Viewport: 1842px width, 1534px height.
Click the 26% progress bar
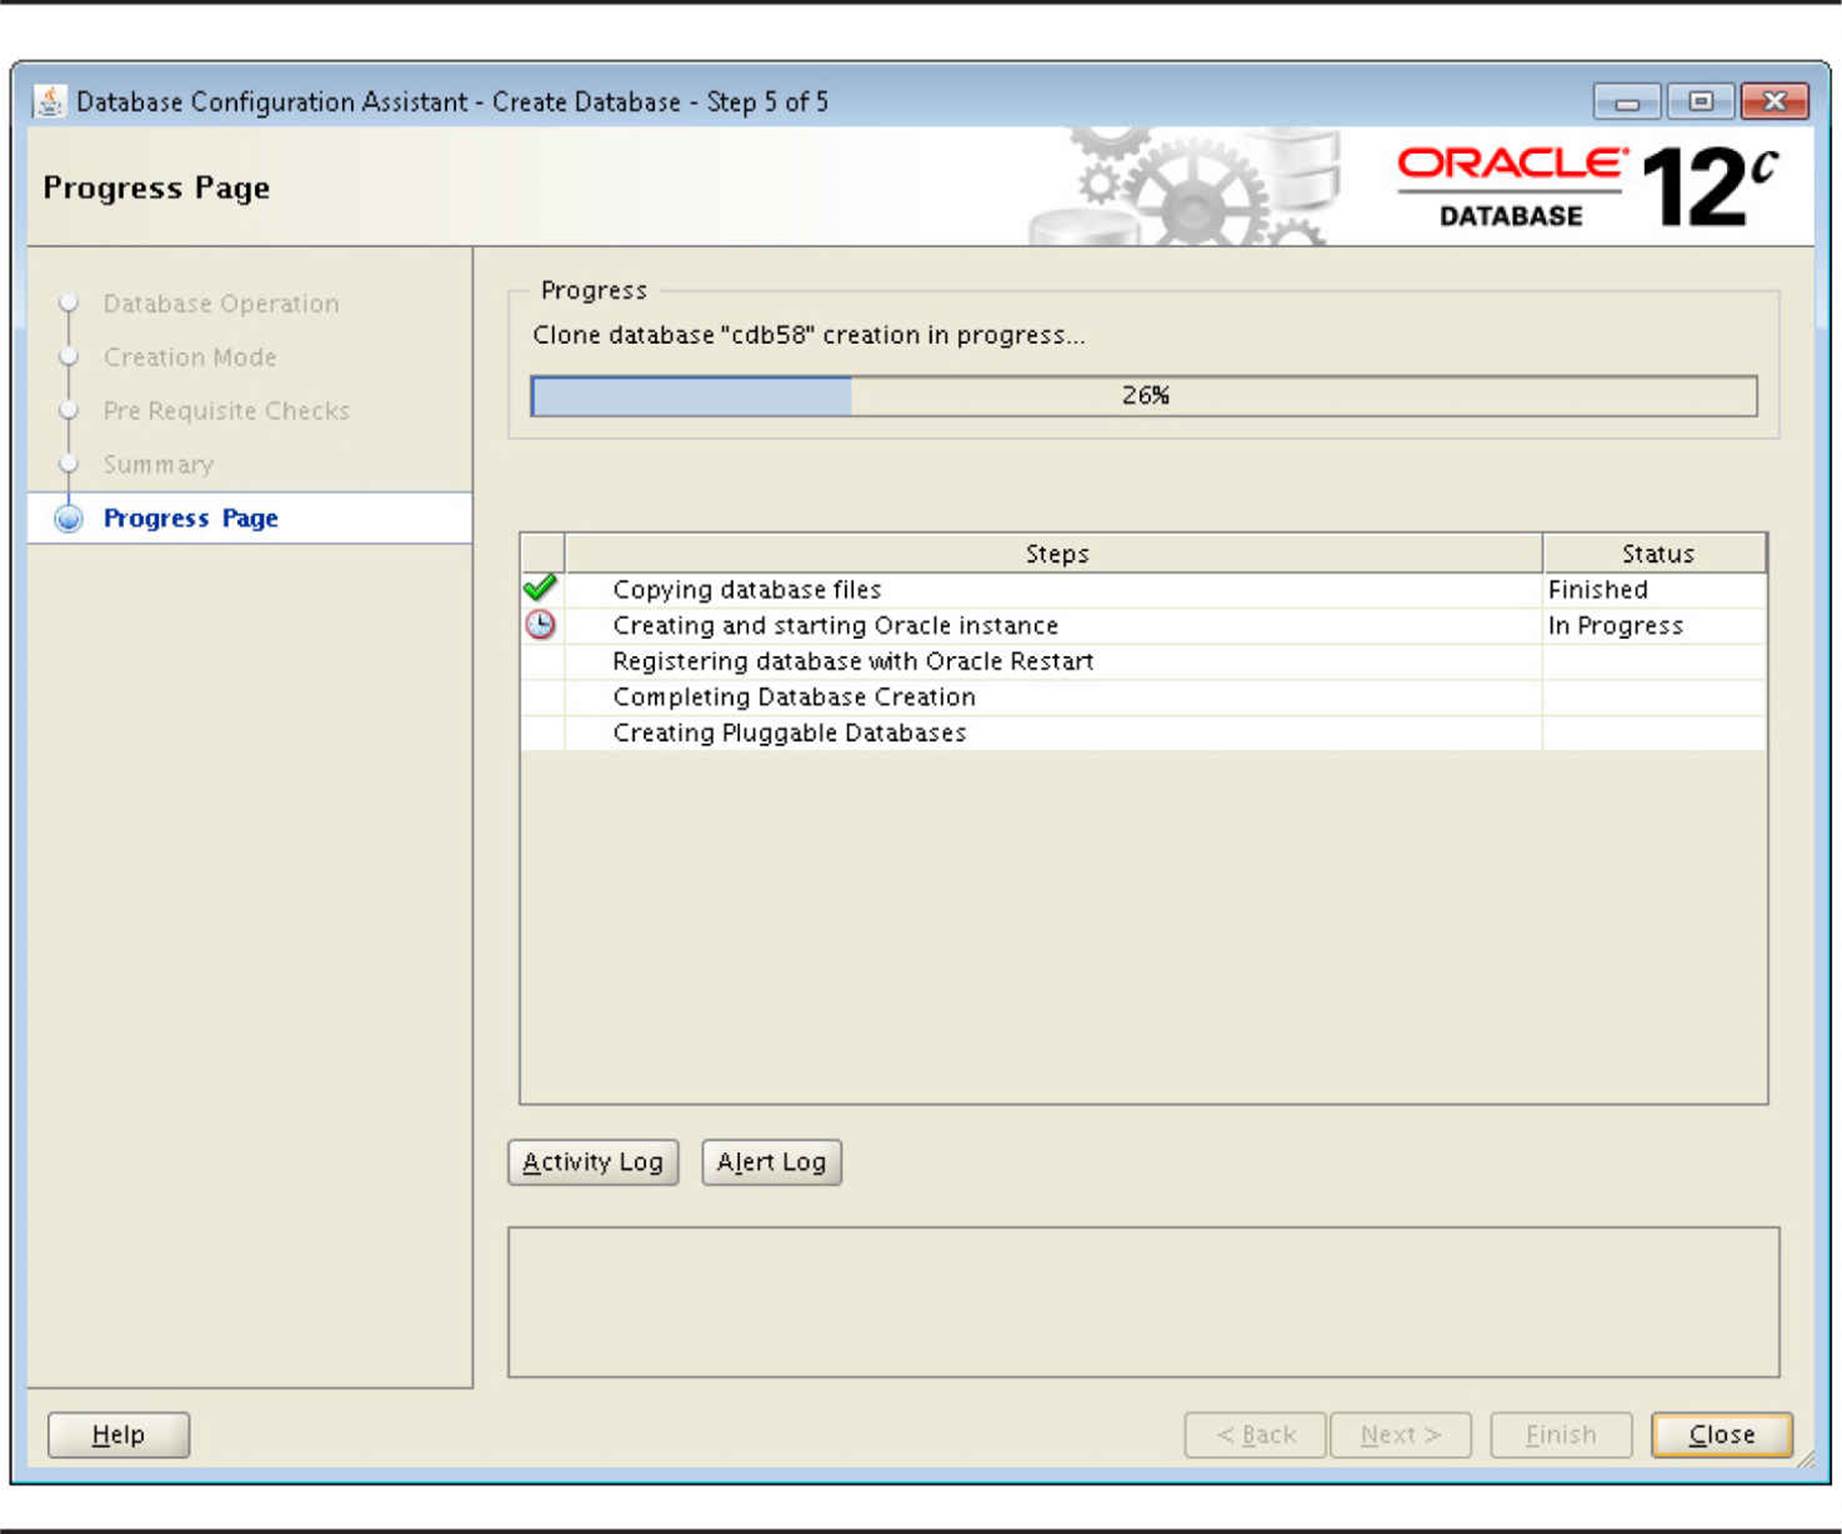pos(1144,396)
